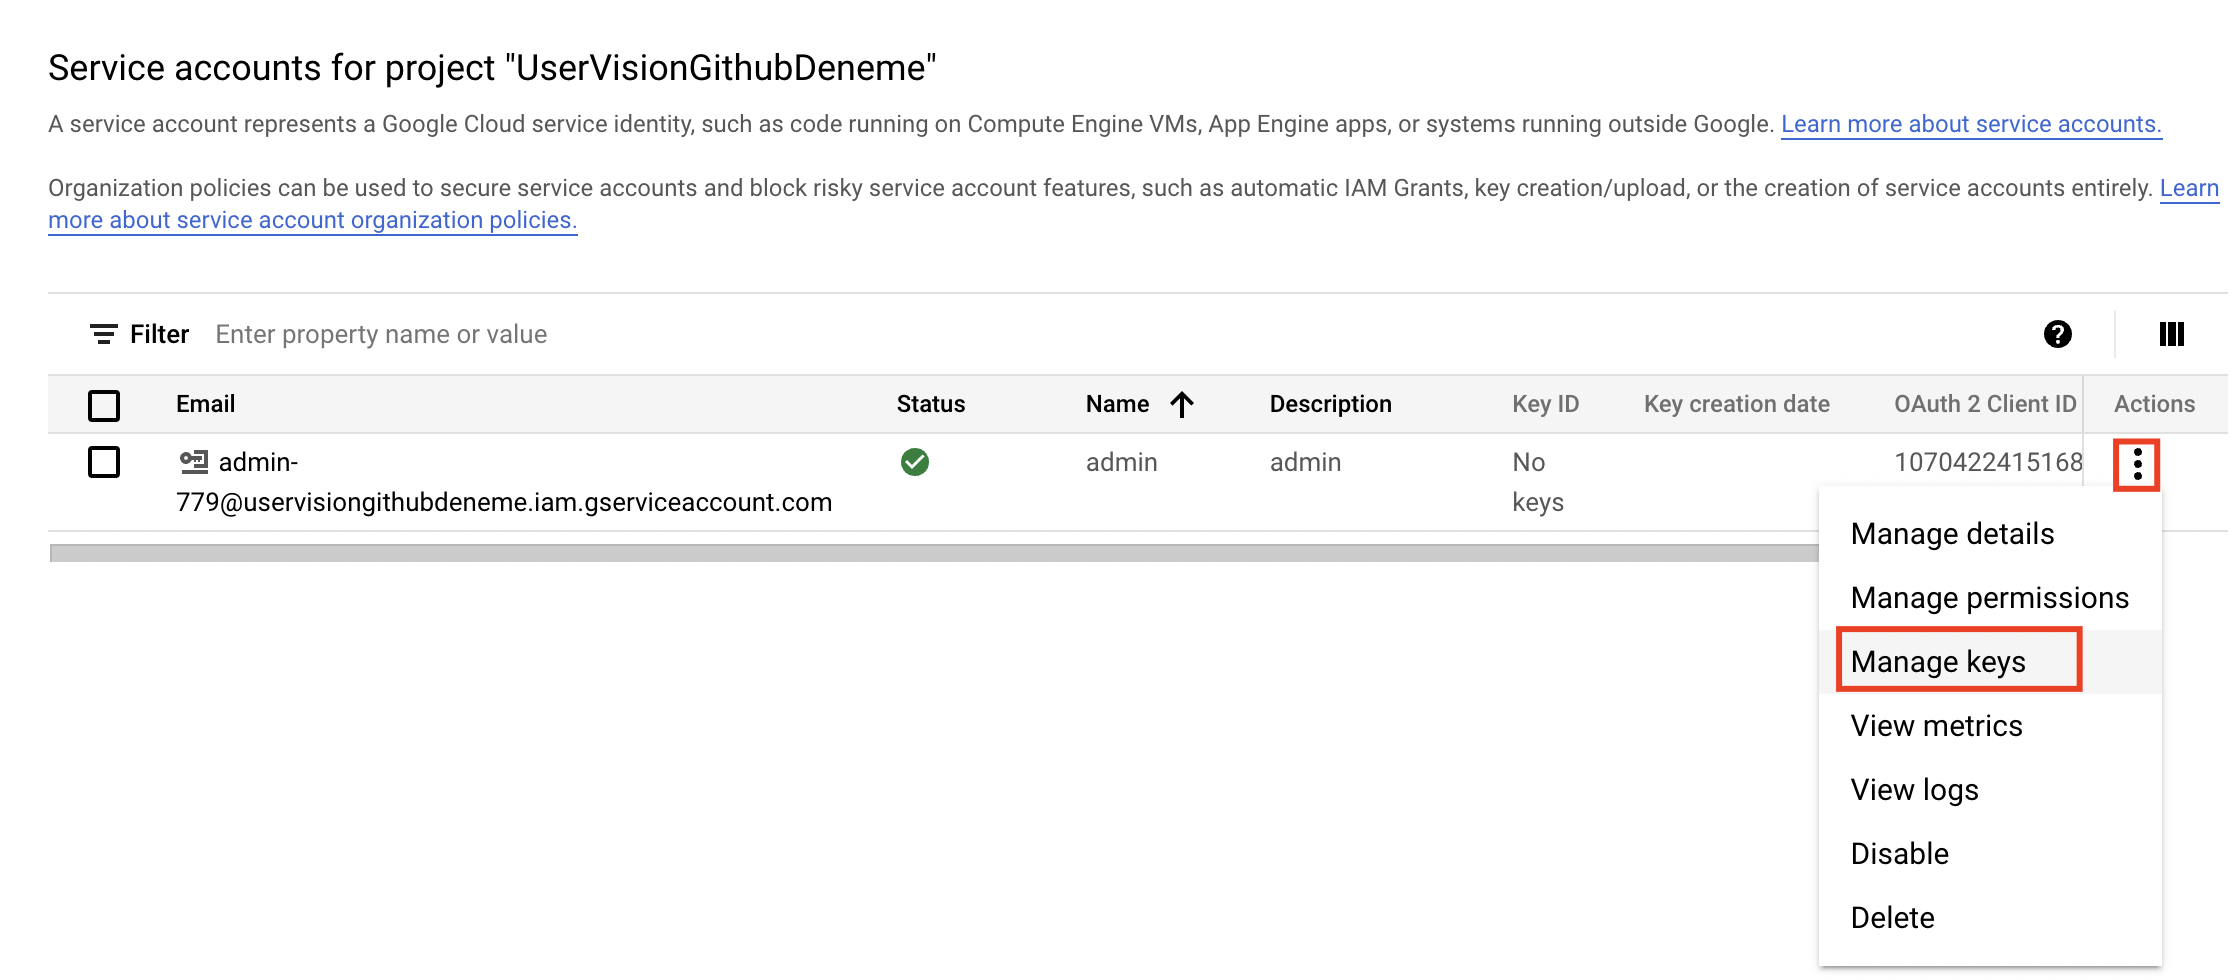Click the three-dot Actions menu for admin account
Image resolution: width=2238 pixels, height=980 pixels.
click(2136, 464)
